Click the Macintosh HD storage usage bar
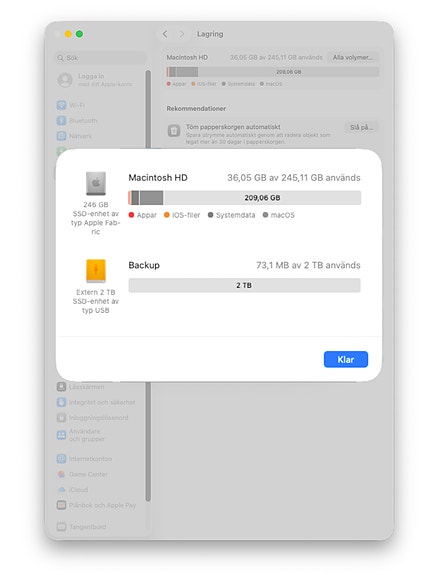 click(x=245, y=198)
